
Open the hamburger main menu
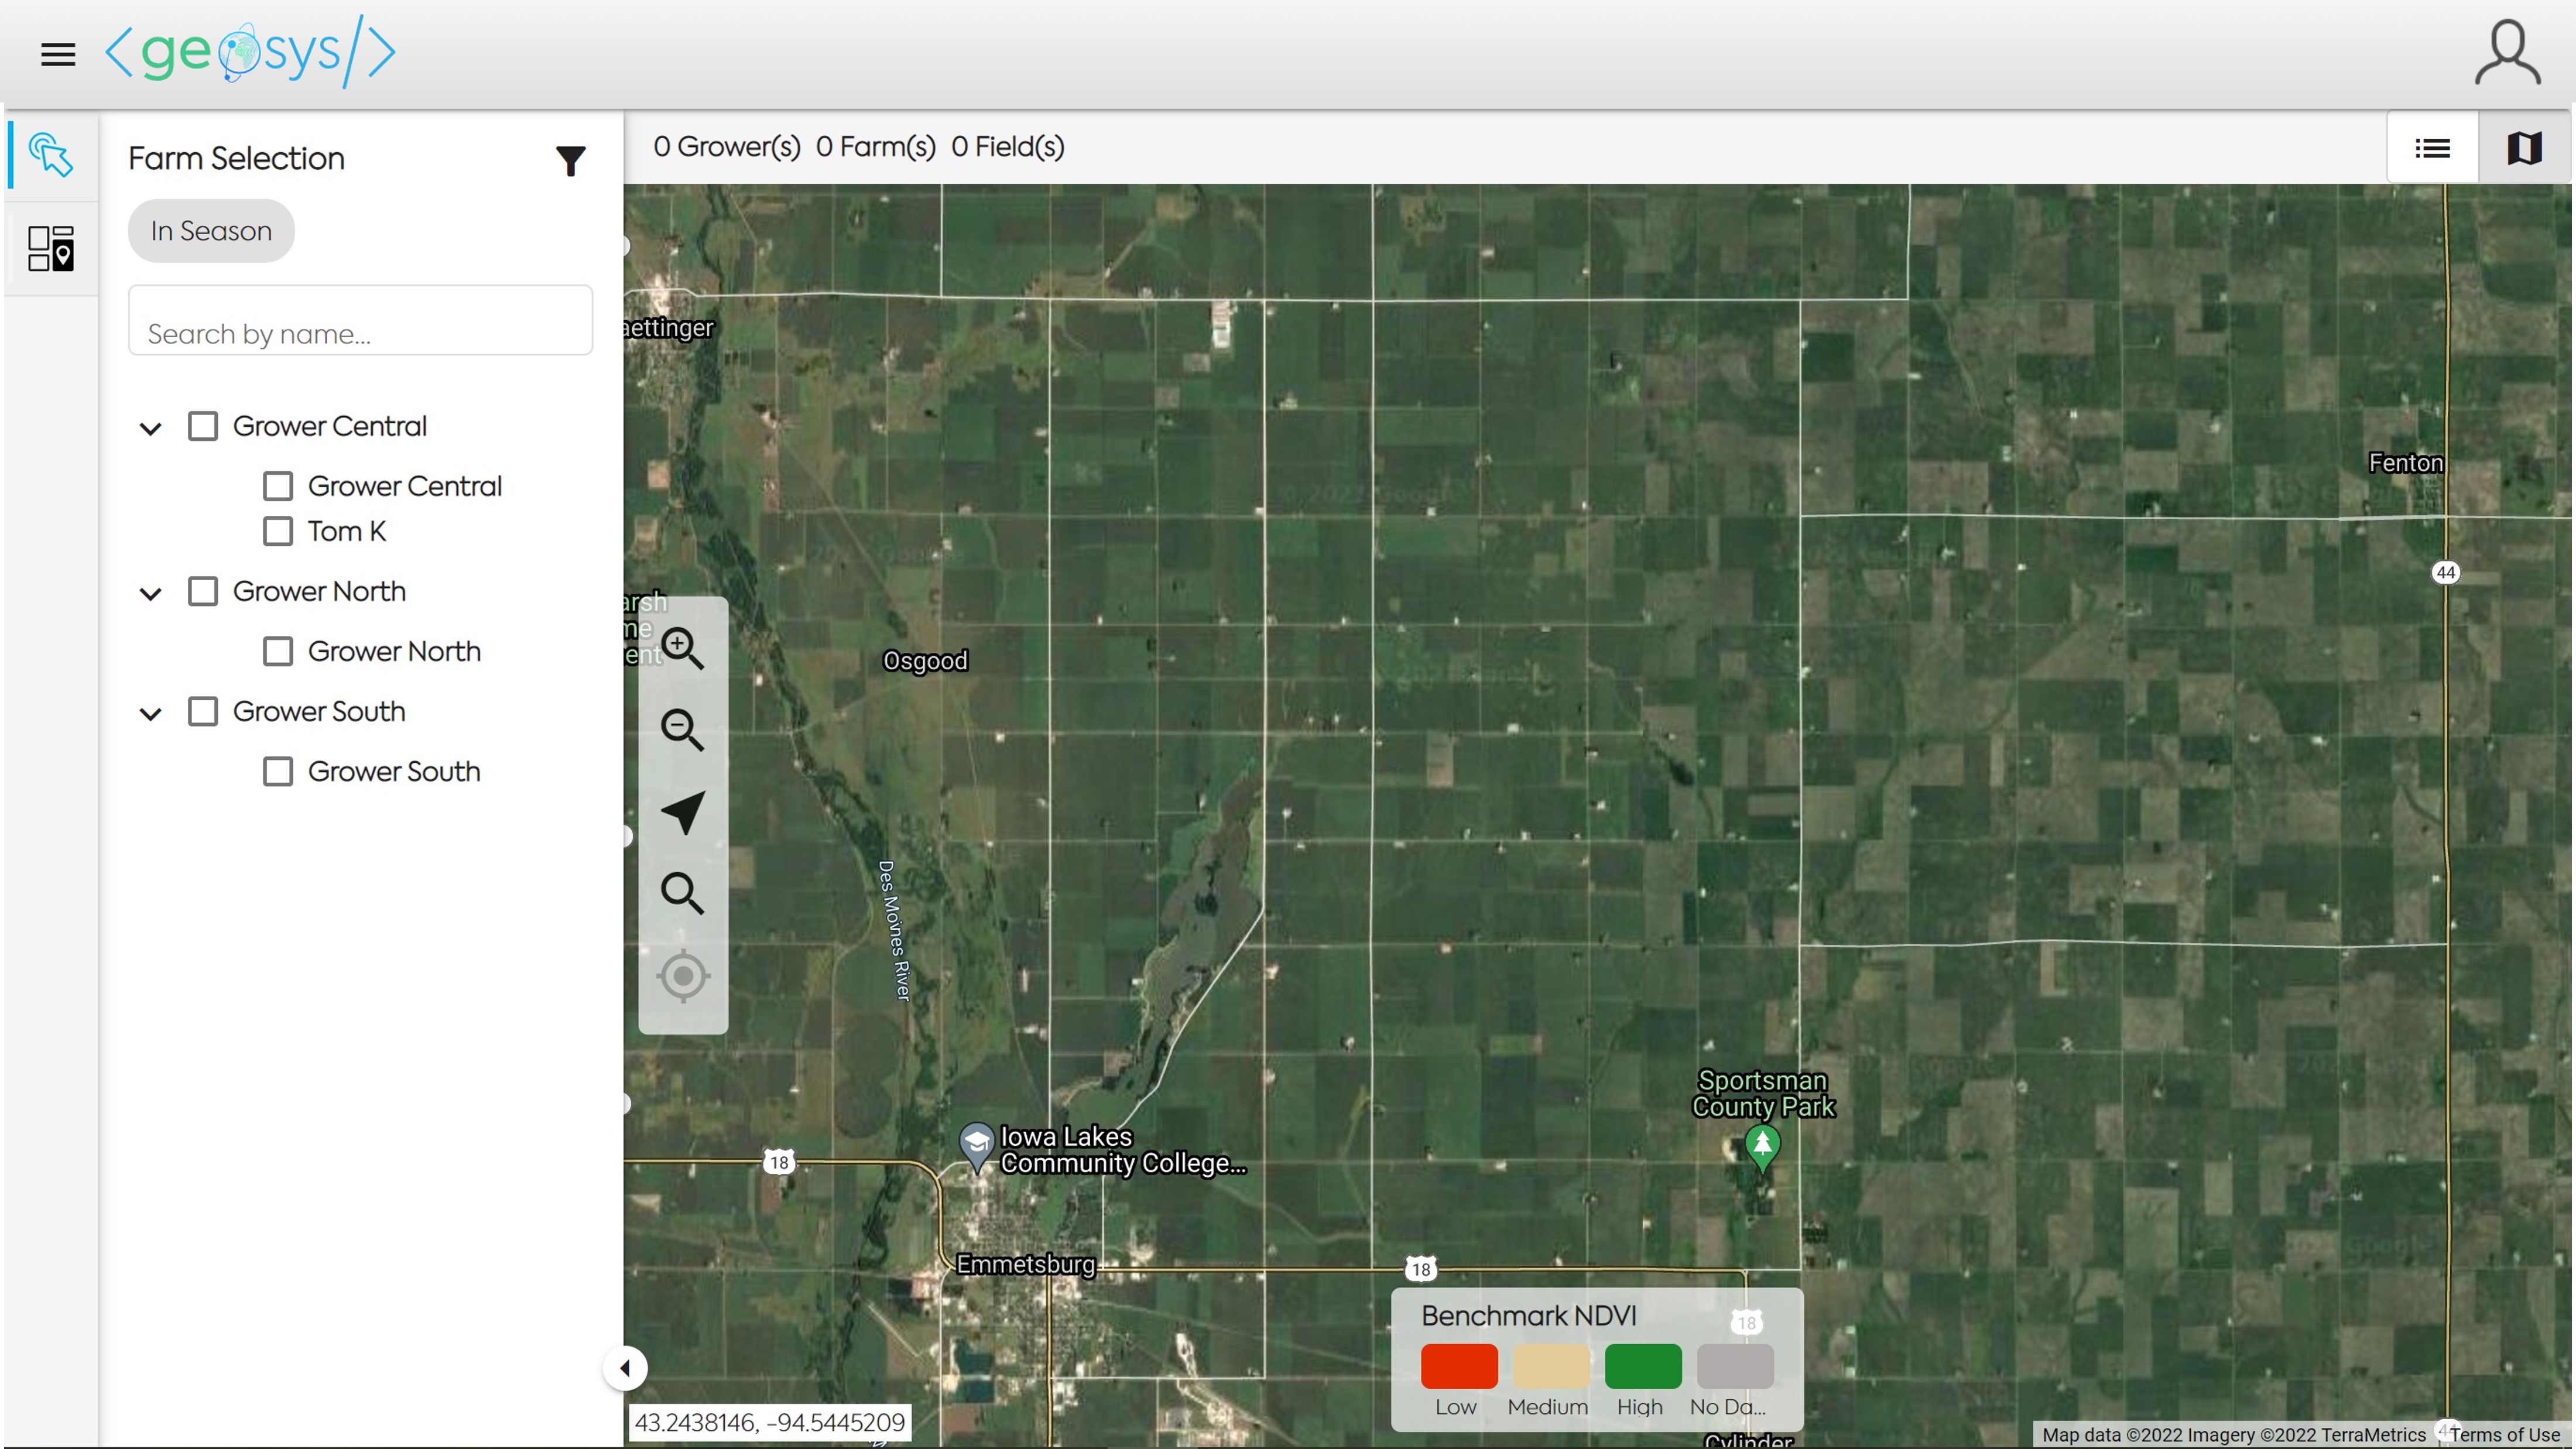(x=58, y=54)
